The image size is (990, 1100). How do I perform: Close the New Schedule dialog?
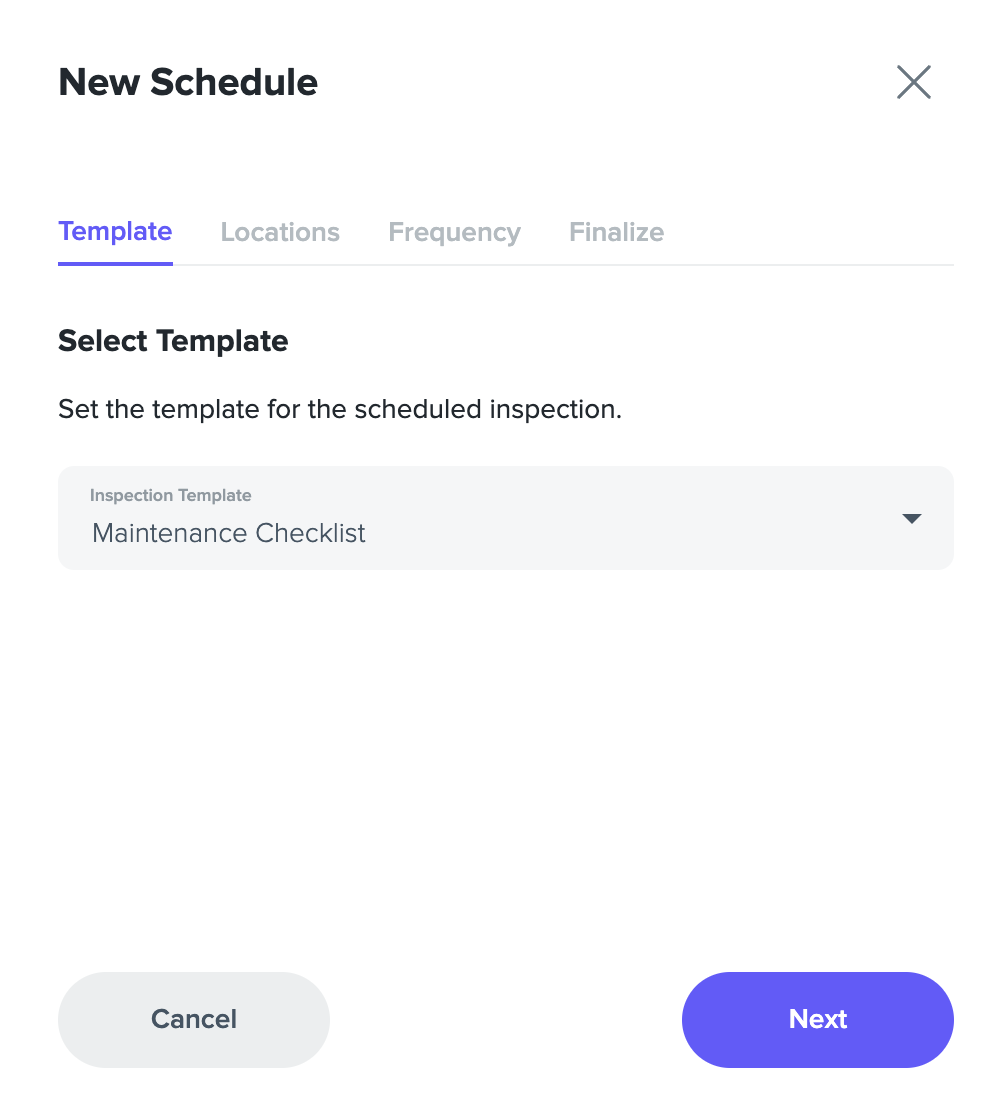pos(914,82)
